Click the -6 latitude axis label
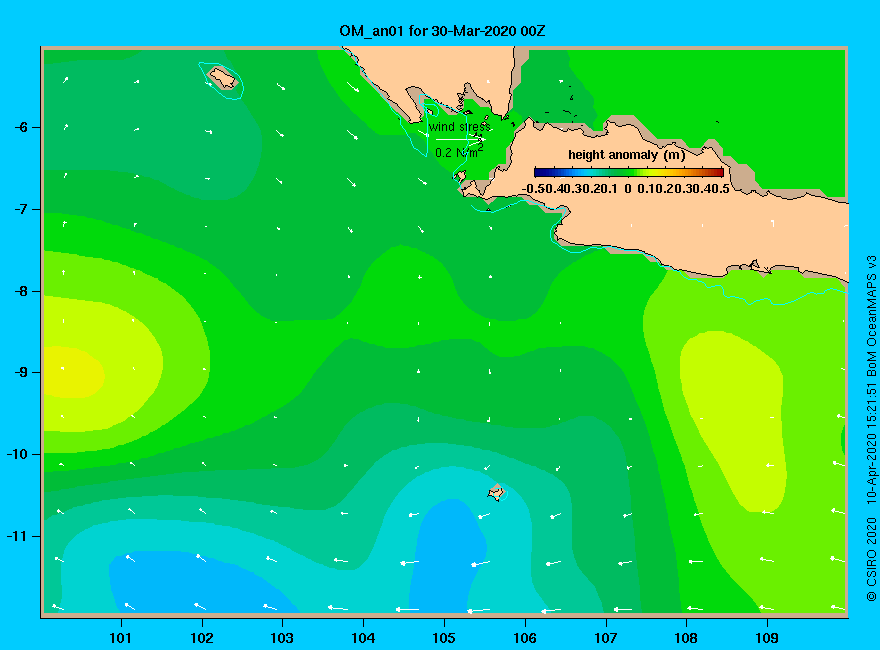880x650 pixels. (21, 127)
